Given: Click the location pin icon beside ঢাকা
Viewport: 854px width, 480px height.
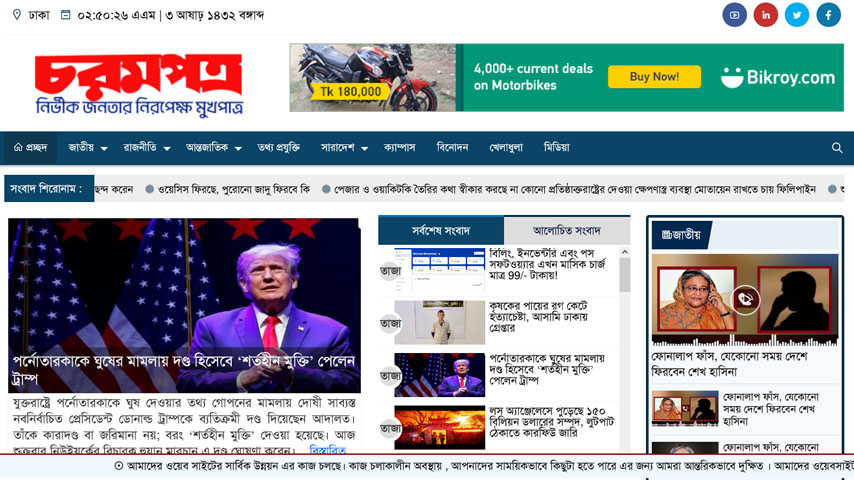Looking at the screenshot, I should (x=17, y=15).
